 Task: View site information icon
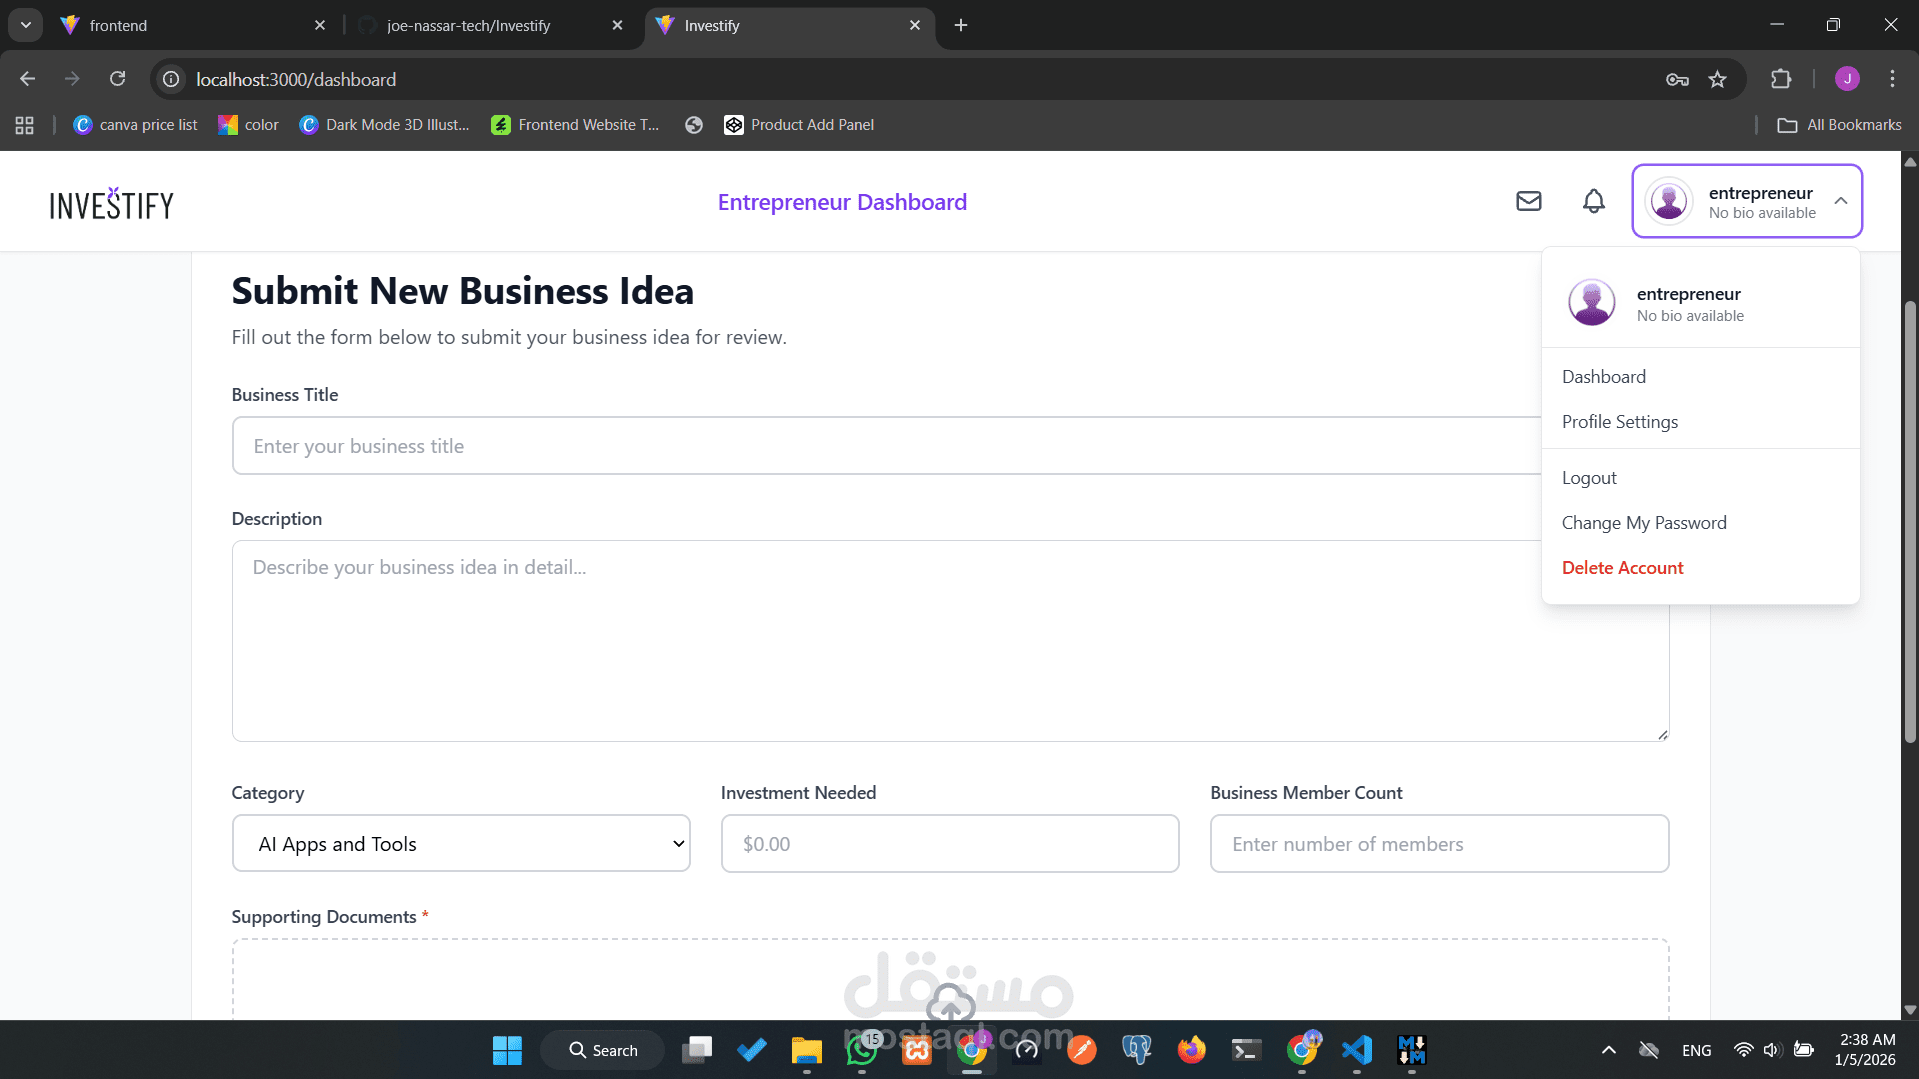171,79
